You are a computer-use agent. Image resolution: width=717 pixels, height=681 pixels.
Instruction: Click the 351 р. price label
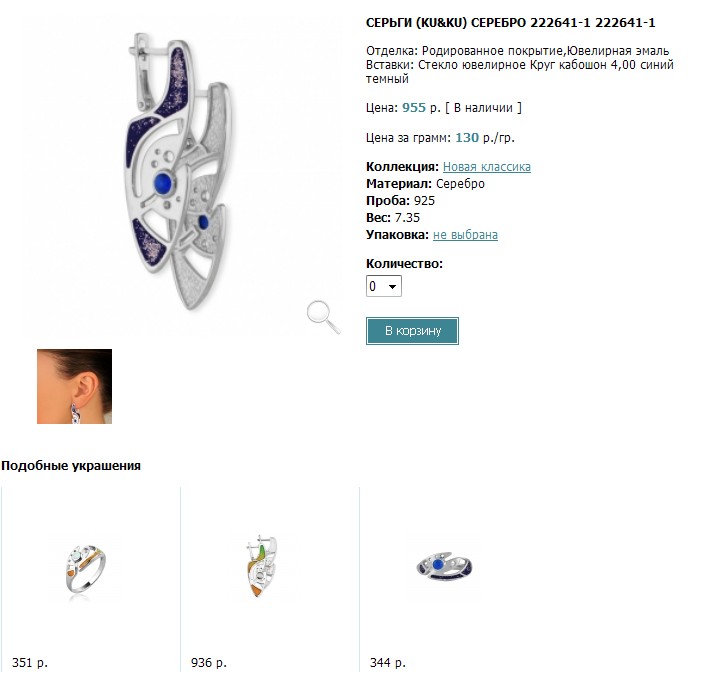coord(30,662)
